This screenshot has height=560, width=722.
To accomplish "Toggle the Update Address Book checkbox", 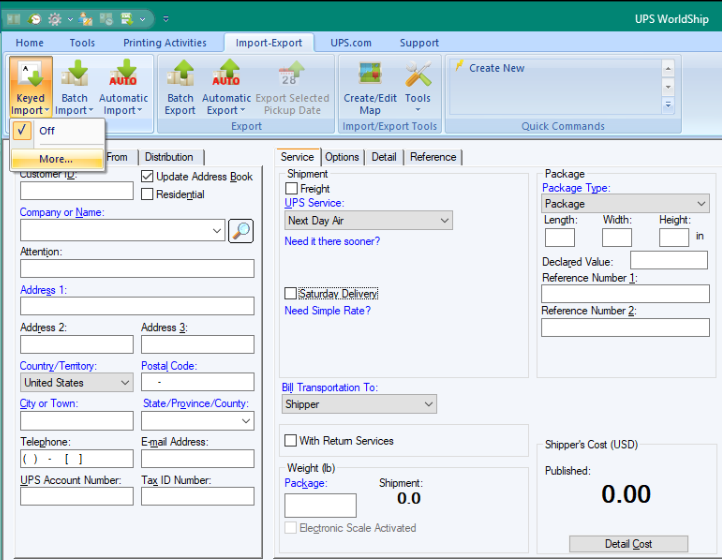I will (147, 176).
